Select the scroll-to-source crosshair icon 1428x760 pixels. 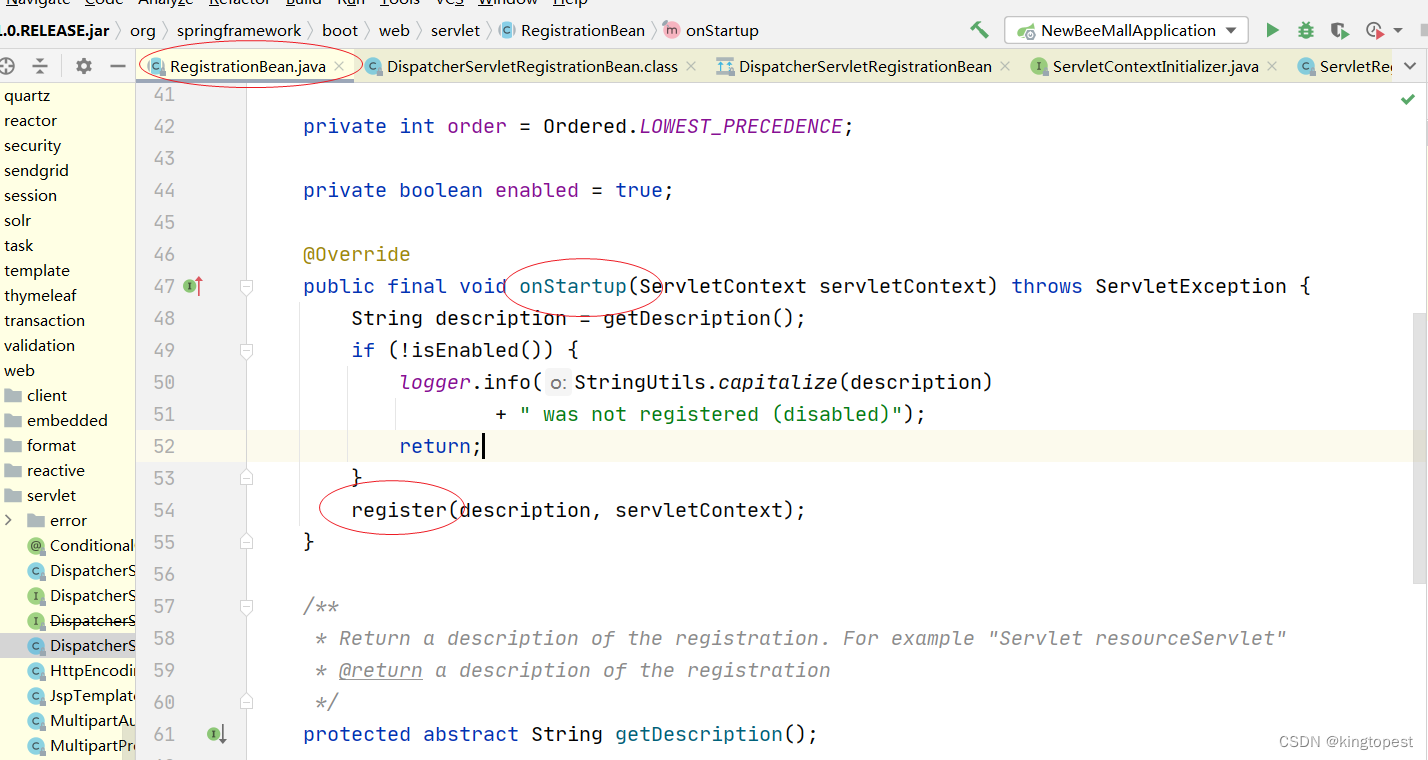[9, 66]
